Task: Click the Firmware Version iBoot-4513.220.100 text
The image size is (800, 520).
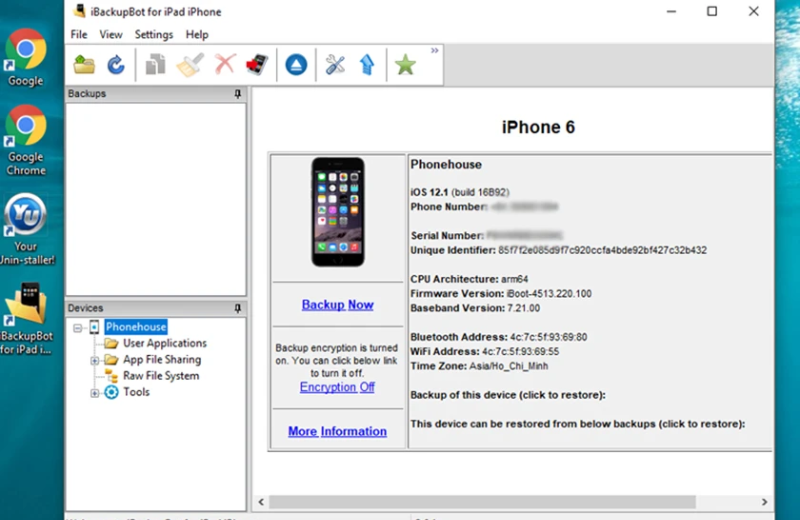Action: pyautogui.click(x=501, y=293)
